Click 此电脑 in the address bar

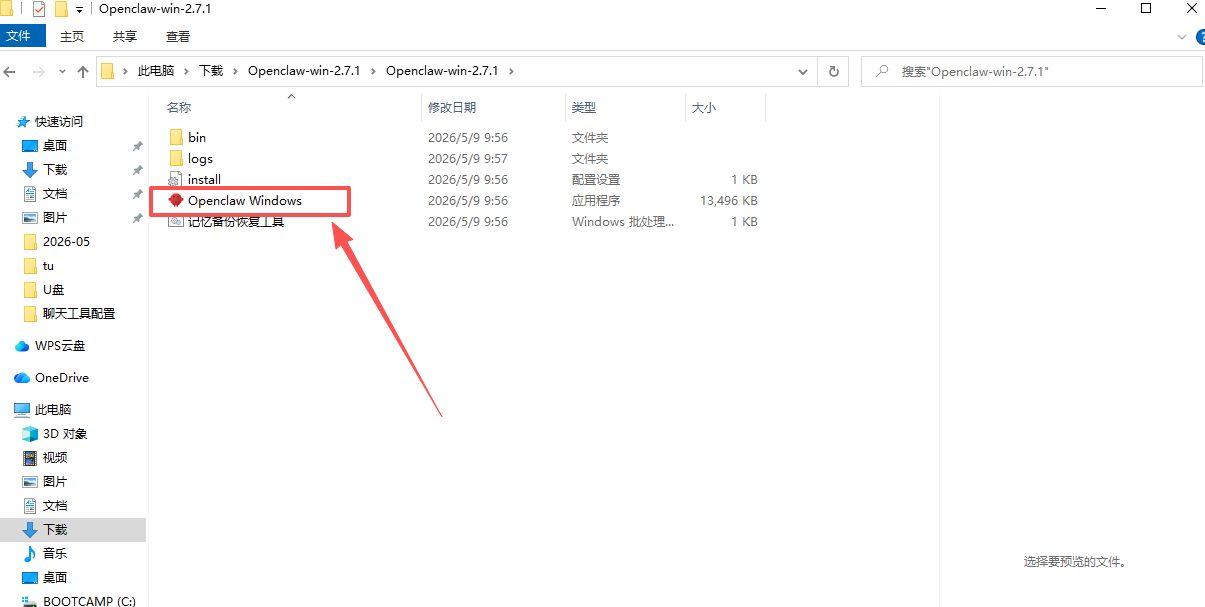(x=155, y=71)
